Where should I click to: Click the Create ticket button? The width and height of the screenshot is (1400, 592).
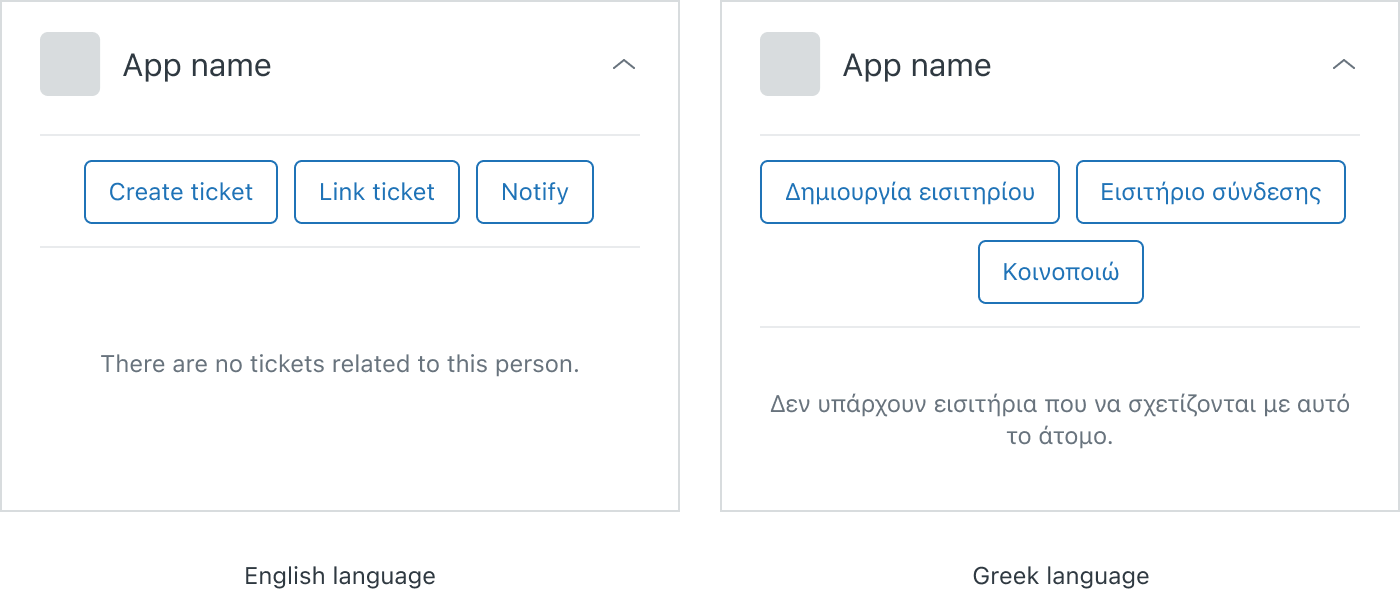(x=181, y=192)
